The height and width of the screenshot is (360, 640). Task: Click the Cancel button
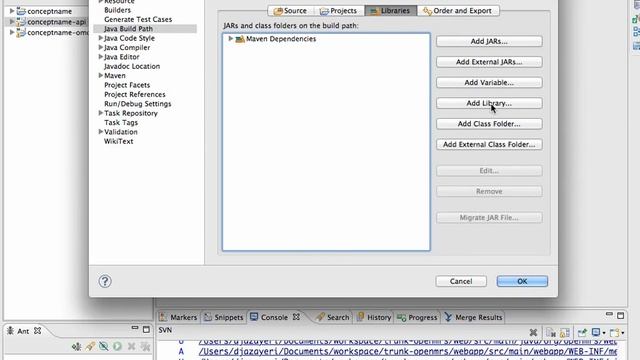(461, 281)
